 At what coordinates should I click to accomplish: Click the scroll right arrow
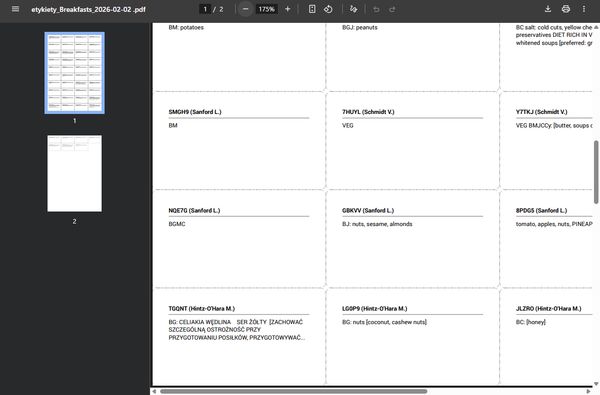point(589,391)
